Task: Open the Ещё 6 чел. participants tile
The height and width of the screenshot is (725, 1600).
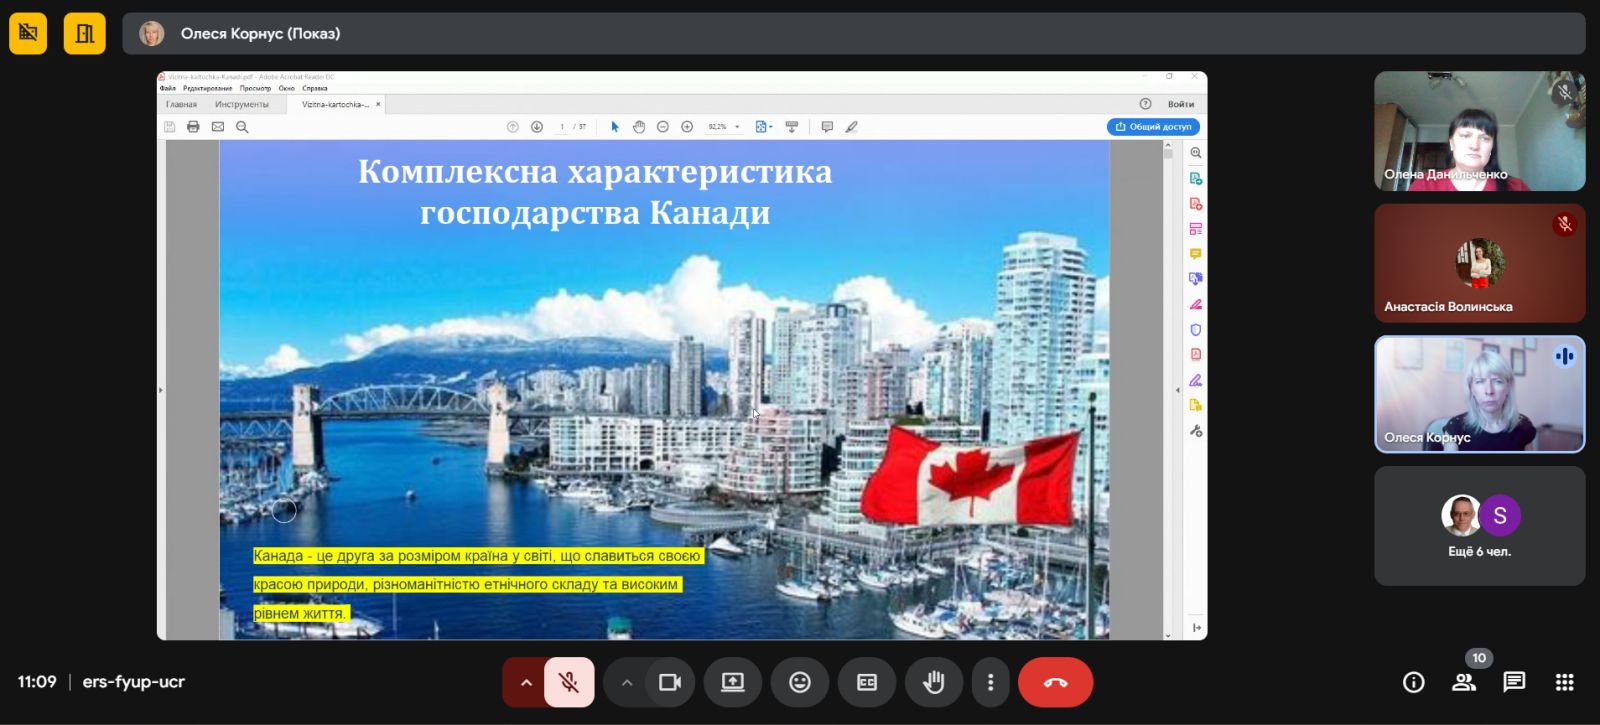Action: pos(1479,526)
